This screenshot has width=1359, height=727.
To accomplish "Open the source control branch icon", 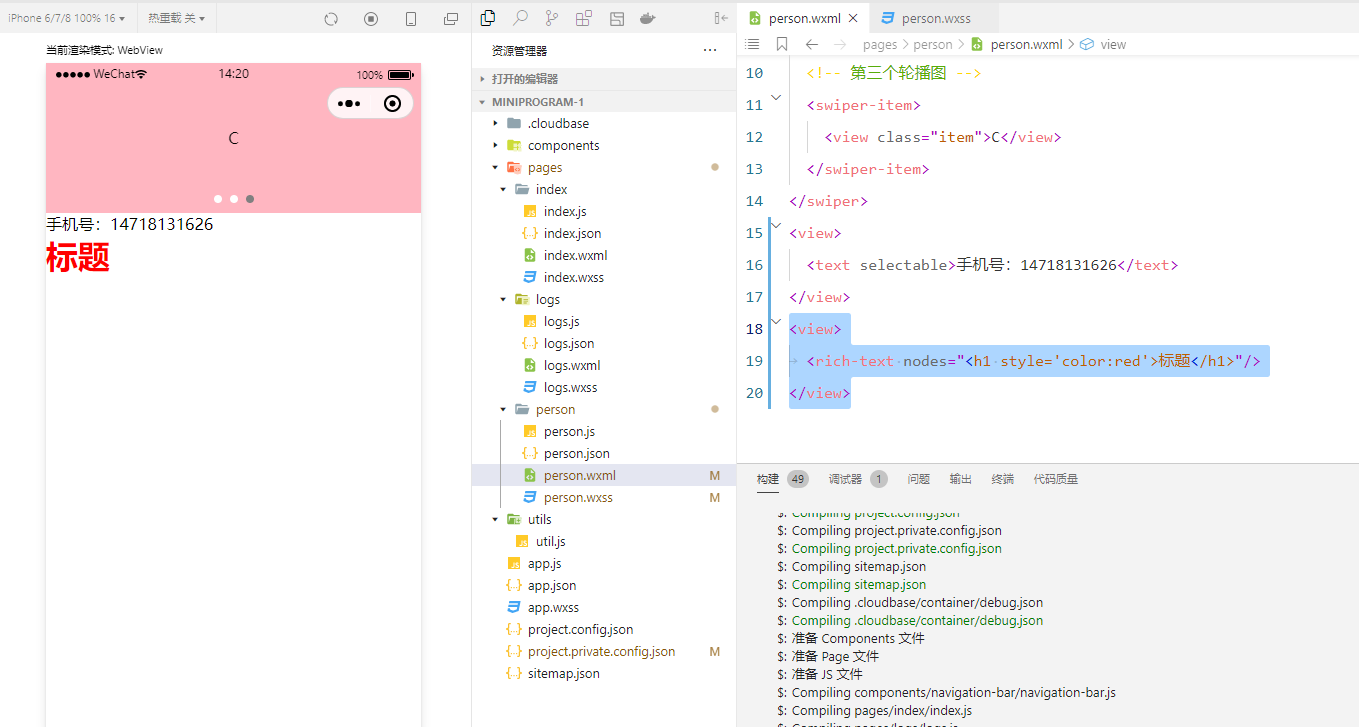I will (552, 18).
